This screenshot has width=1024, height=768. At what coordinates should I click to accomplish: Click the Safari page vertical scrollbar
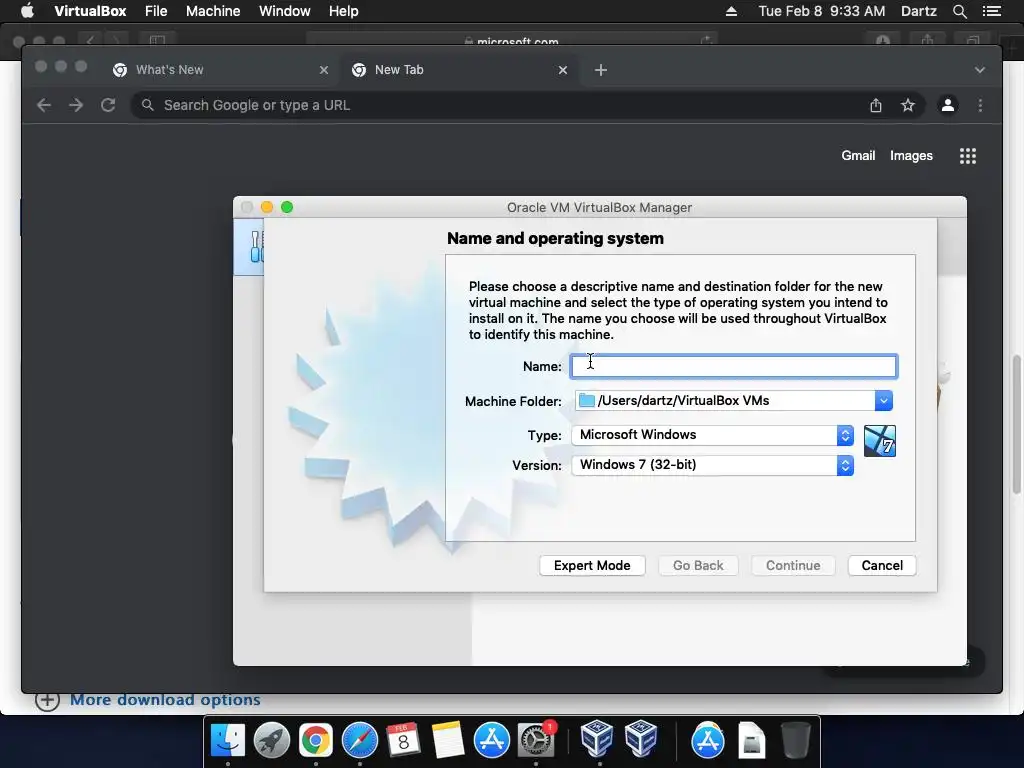(1016, 424)
